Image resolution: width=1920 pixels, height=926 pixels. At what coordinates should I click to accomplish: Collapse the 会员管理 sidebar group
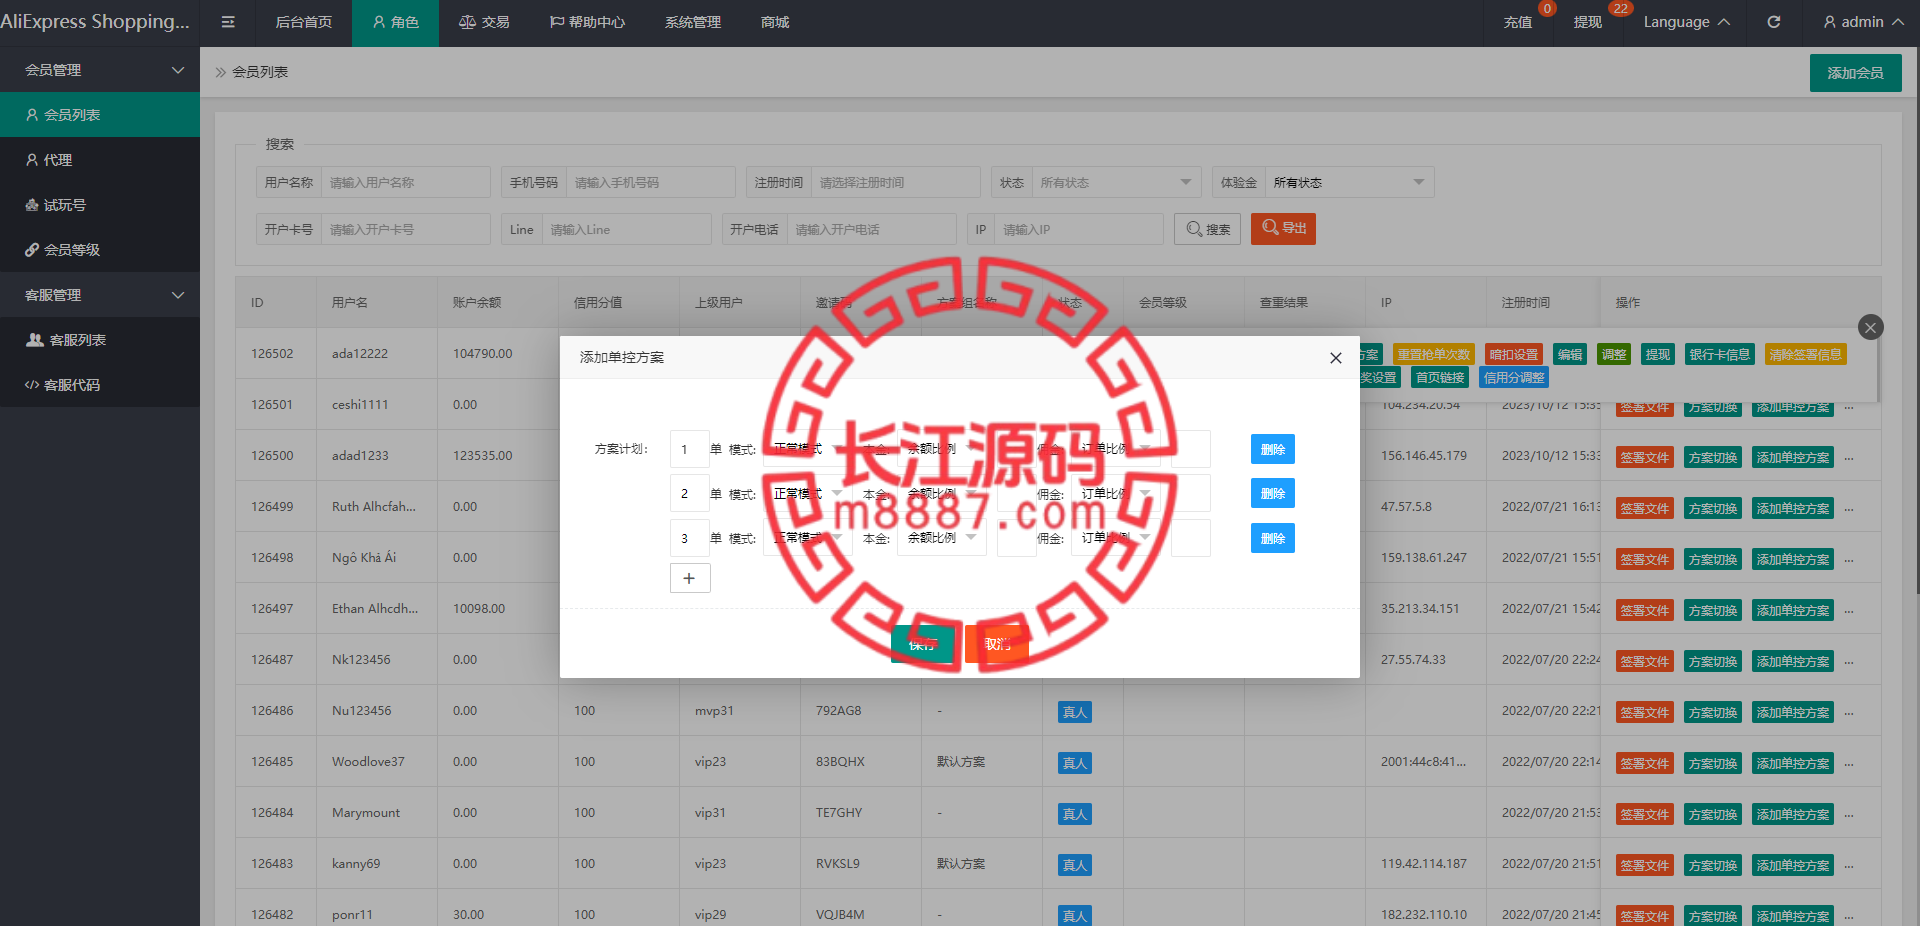point(100,70)
